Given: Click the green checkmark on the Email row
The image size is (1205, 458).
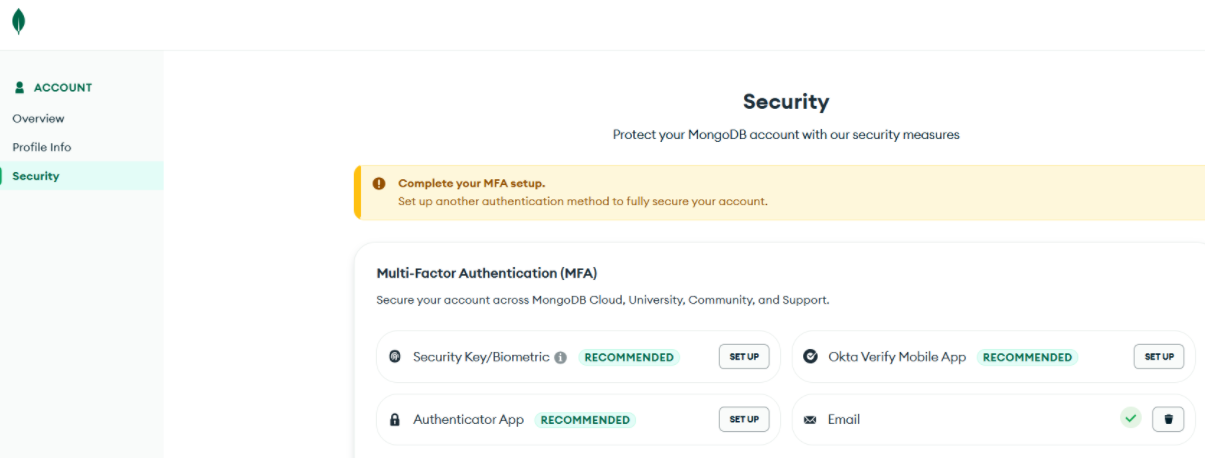Looking at the screenshot, I should point(1131,419).
